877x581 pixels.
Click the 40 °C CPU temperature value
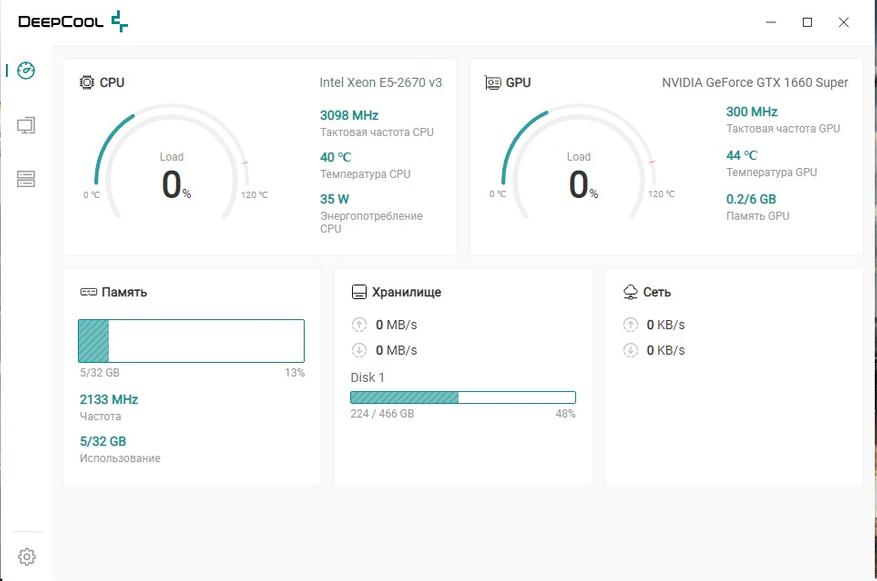[x=336, y=157]
